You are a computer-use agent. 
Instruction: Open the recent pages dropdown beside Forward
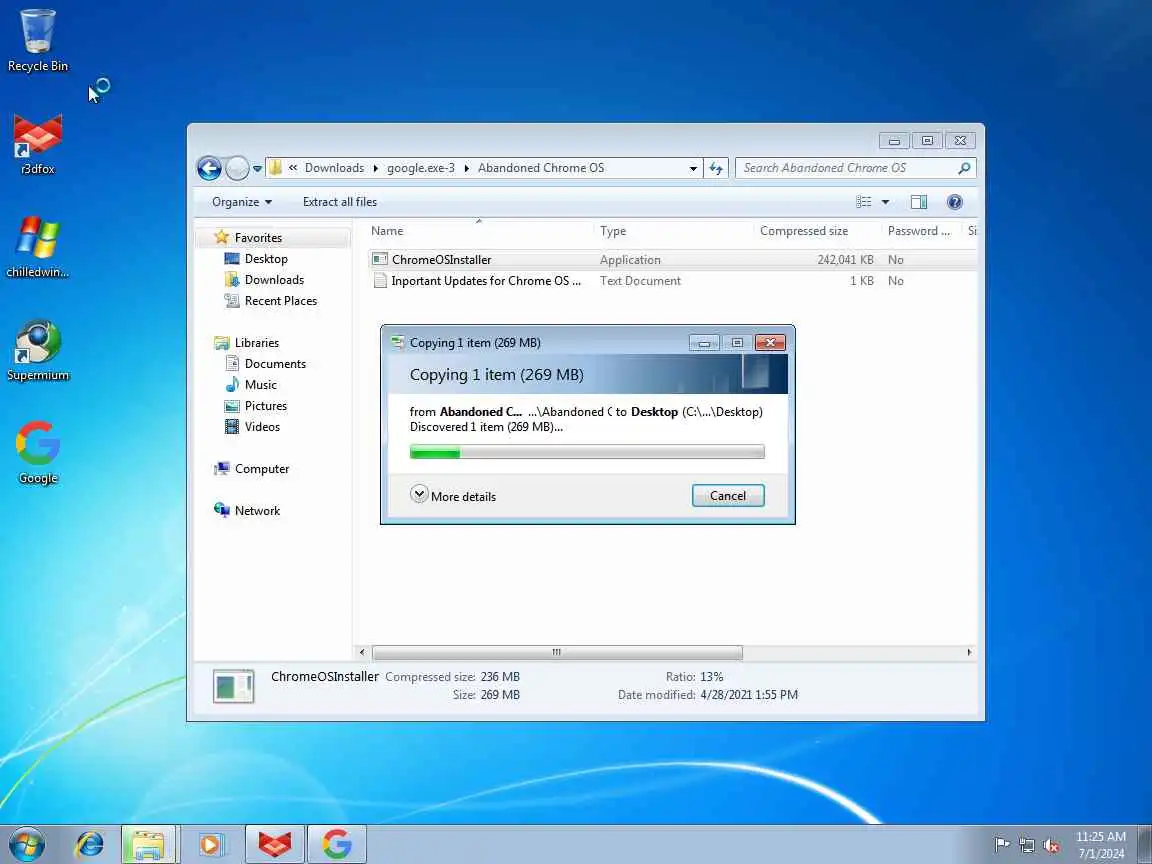pos(257,169)
